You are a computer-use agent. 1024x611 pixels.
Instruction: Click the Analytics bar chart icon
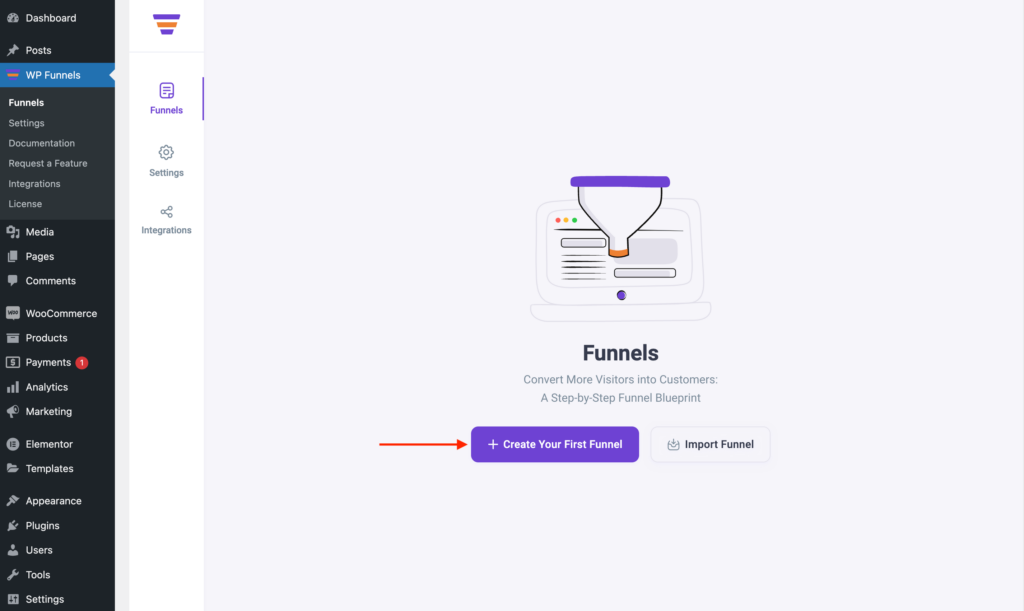pyautogui.click(x=13, y=387)
